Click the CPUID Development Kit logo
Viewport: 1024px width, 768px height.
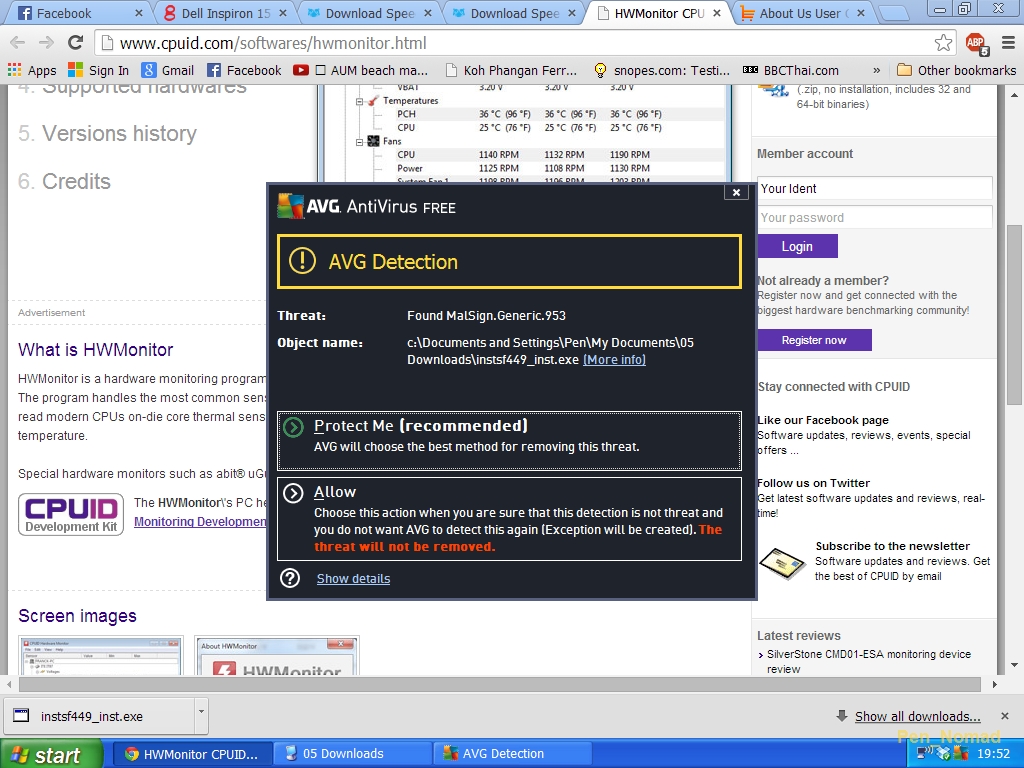click(71, 515)
